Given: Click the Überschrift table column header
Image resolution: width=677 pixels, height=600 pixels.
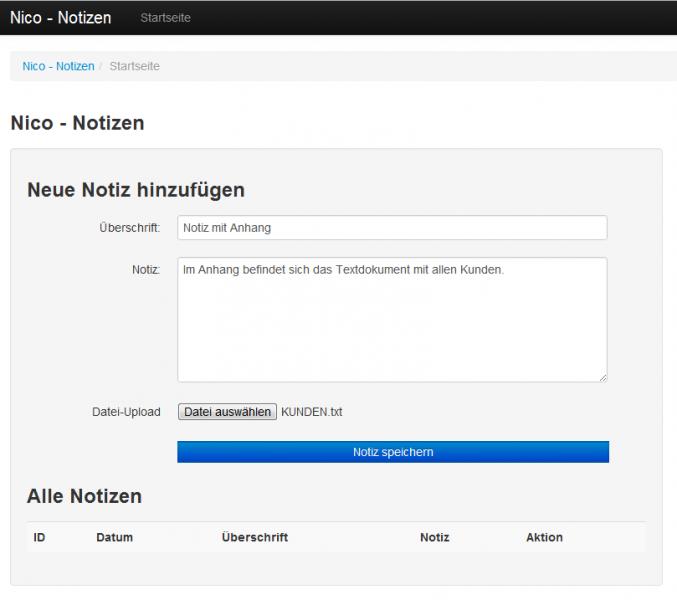Looking at the screenshot, I should click(x=255, y=537).
